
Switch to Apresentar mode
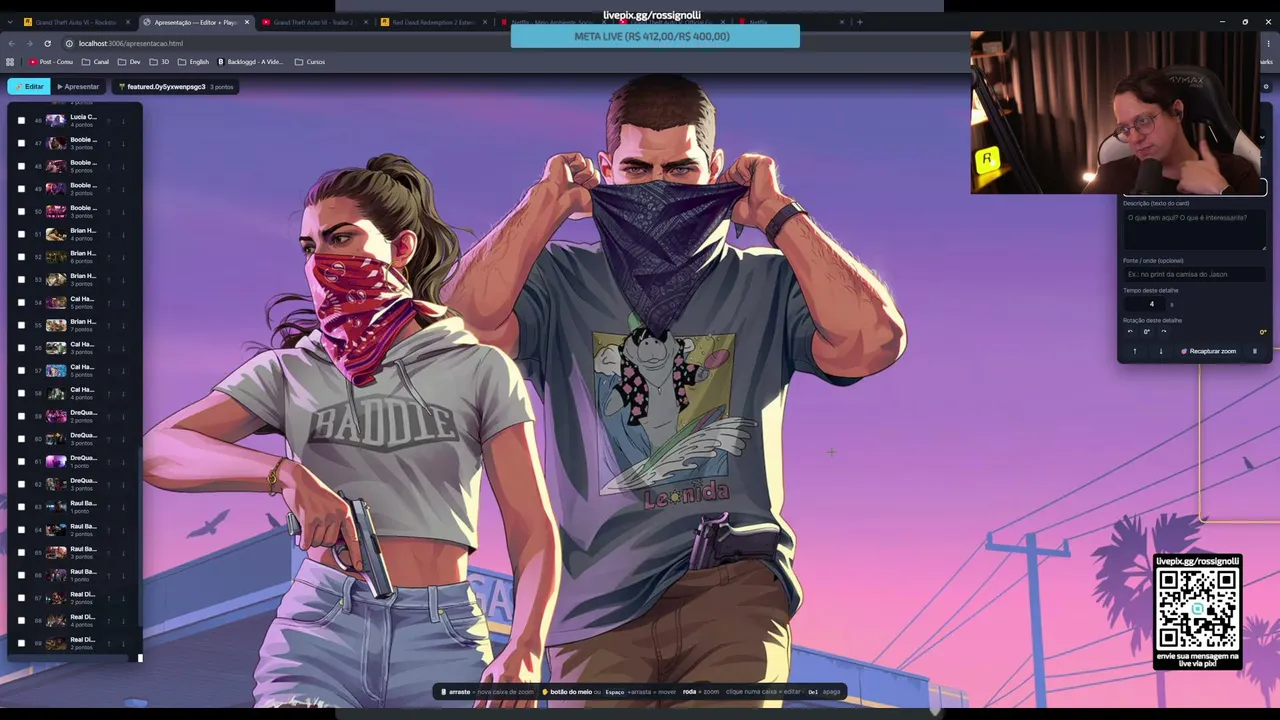point(78,87)
